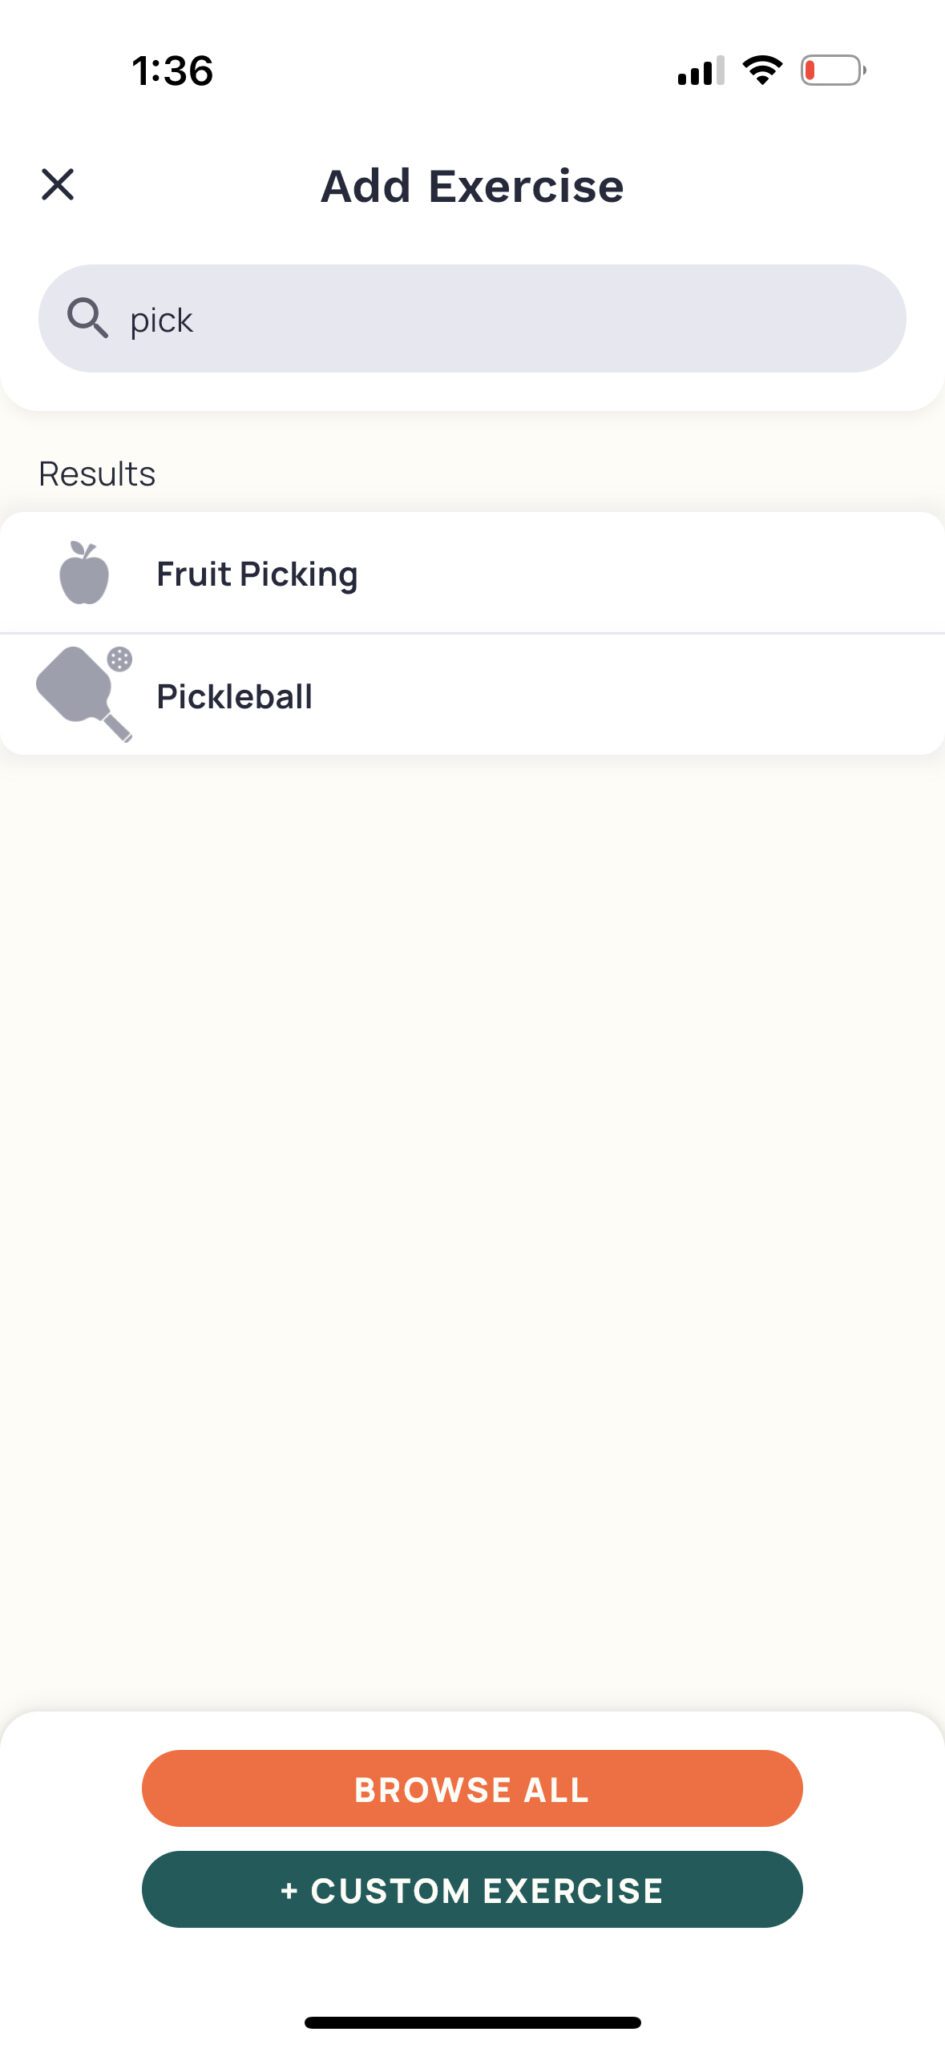Viewport: 945px width, 2048px height.
Task: Close the Add Exercise screen
Action: 58,185
